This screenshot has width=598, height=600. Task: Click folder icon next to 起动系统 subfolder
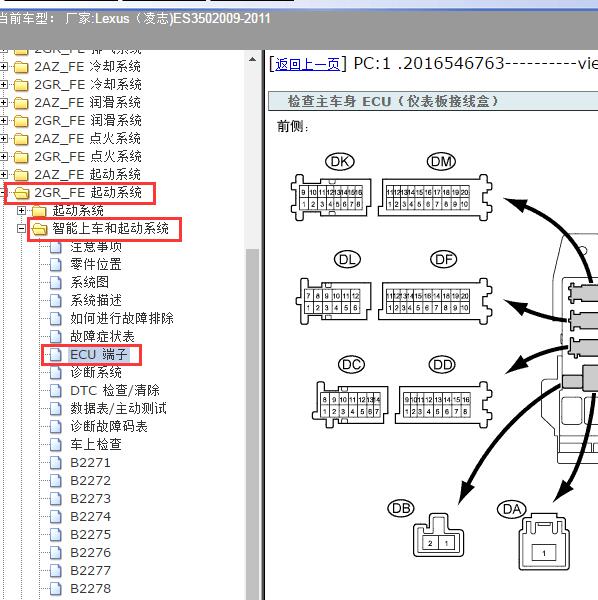39,211
